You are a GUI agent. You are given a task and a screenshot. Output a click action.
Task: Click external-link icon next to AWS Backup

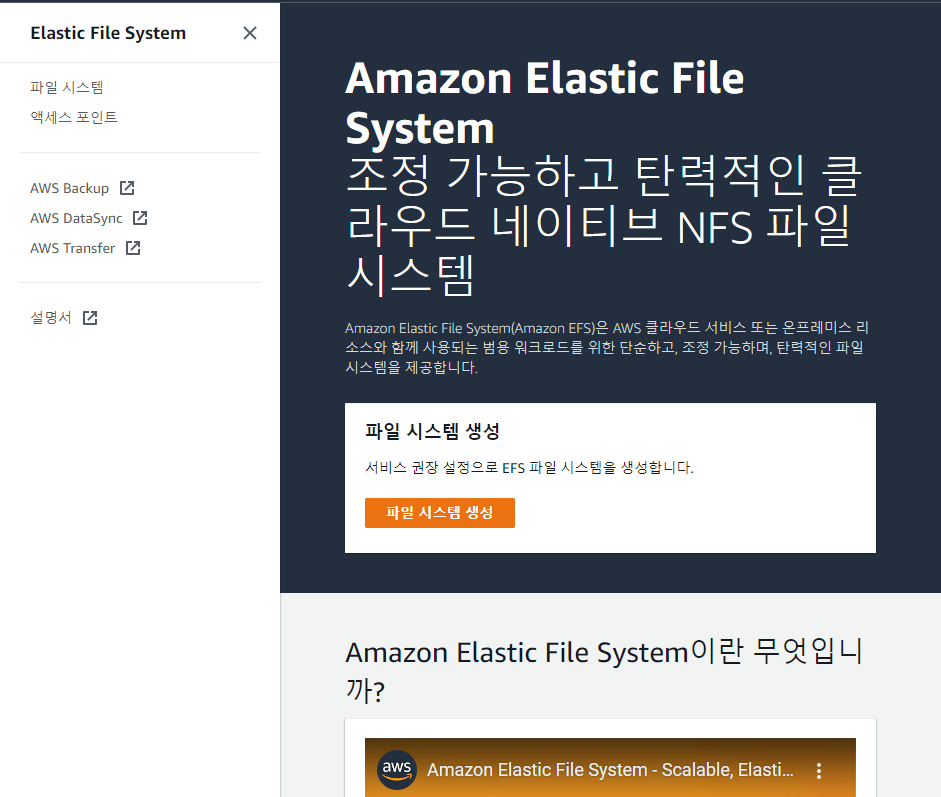click(127, 188)
